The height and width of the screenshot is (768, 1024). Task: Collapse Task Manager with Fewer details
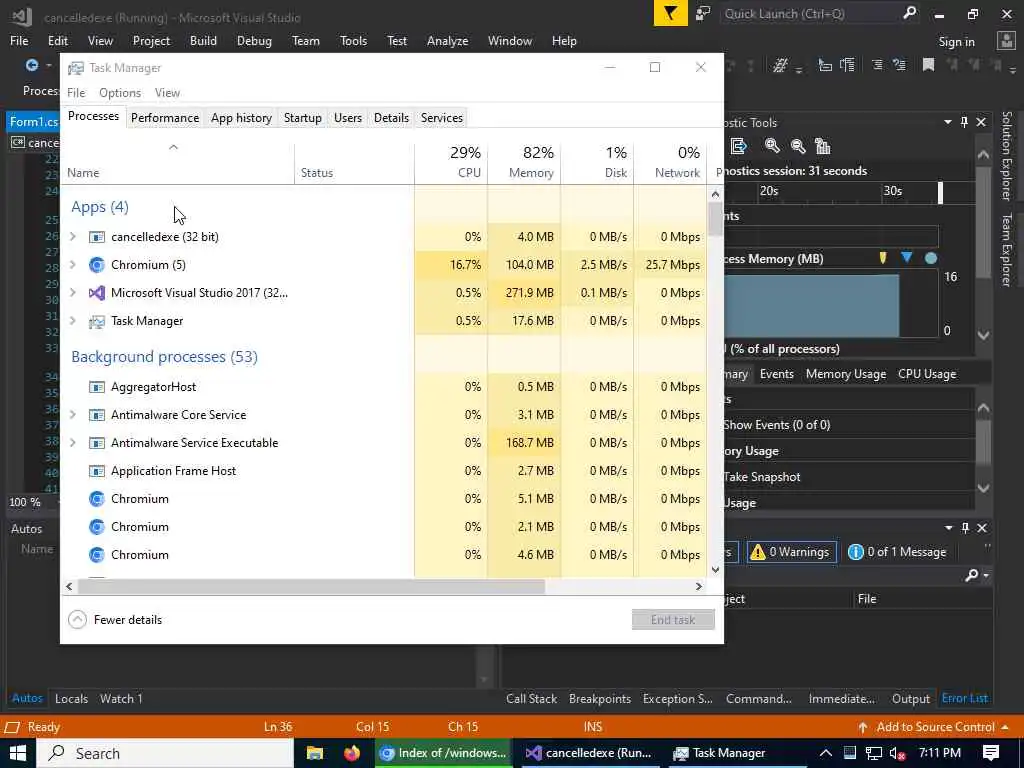[115, 620]
